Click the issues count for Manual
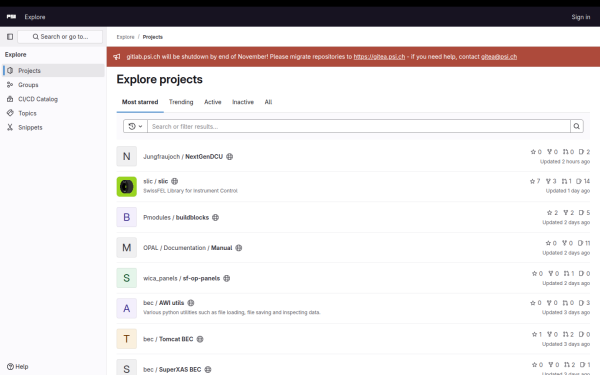Viewport: 600px width, 375px height. tap(584, 243)
